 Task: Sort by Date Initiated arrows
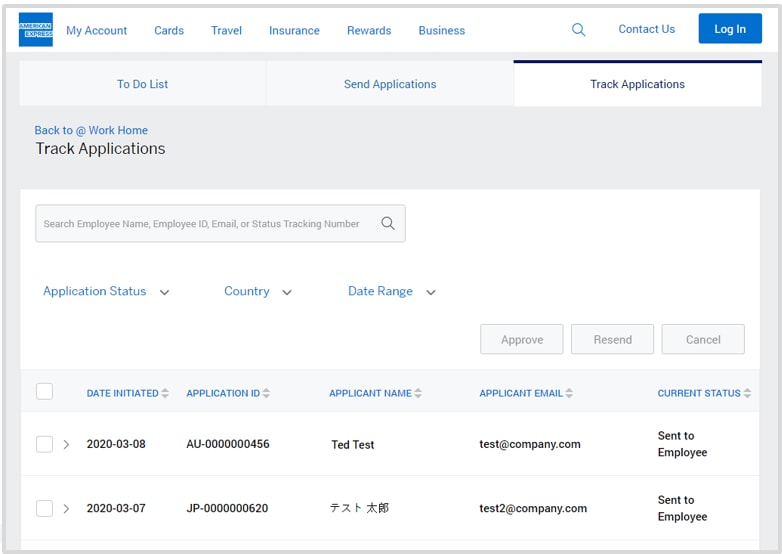[165, 393]
